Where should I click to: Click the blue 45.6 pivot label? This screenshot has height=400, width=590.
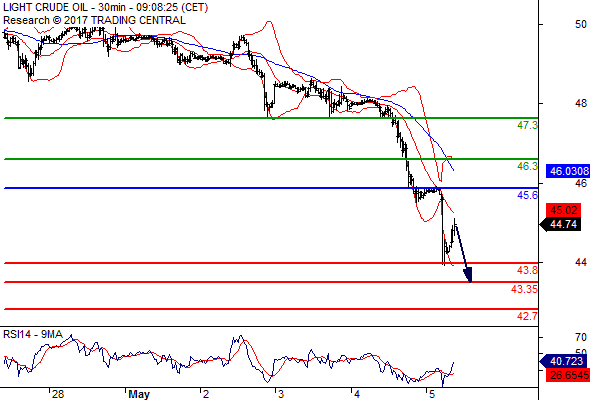click(x=527, y=195)
